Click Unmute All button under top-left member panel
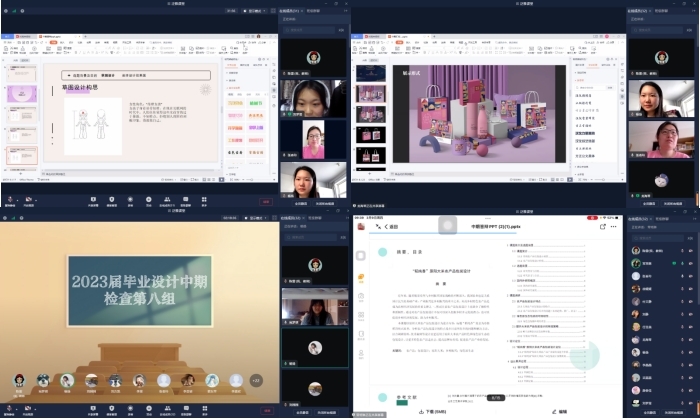This screenshot has height=419, width=700. pos(325,203)
